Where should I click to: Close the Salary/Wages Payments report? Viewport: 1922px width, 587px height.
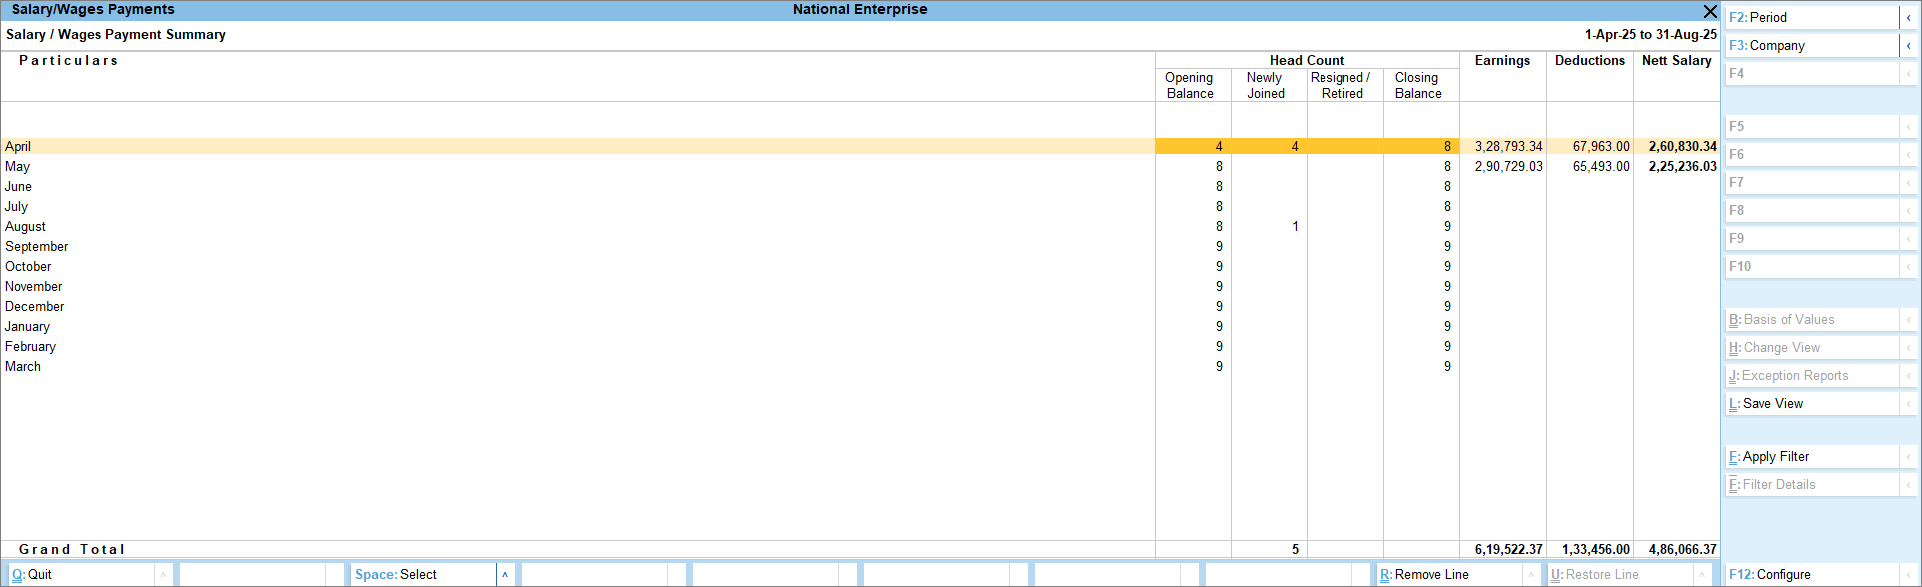[1710, 11]
